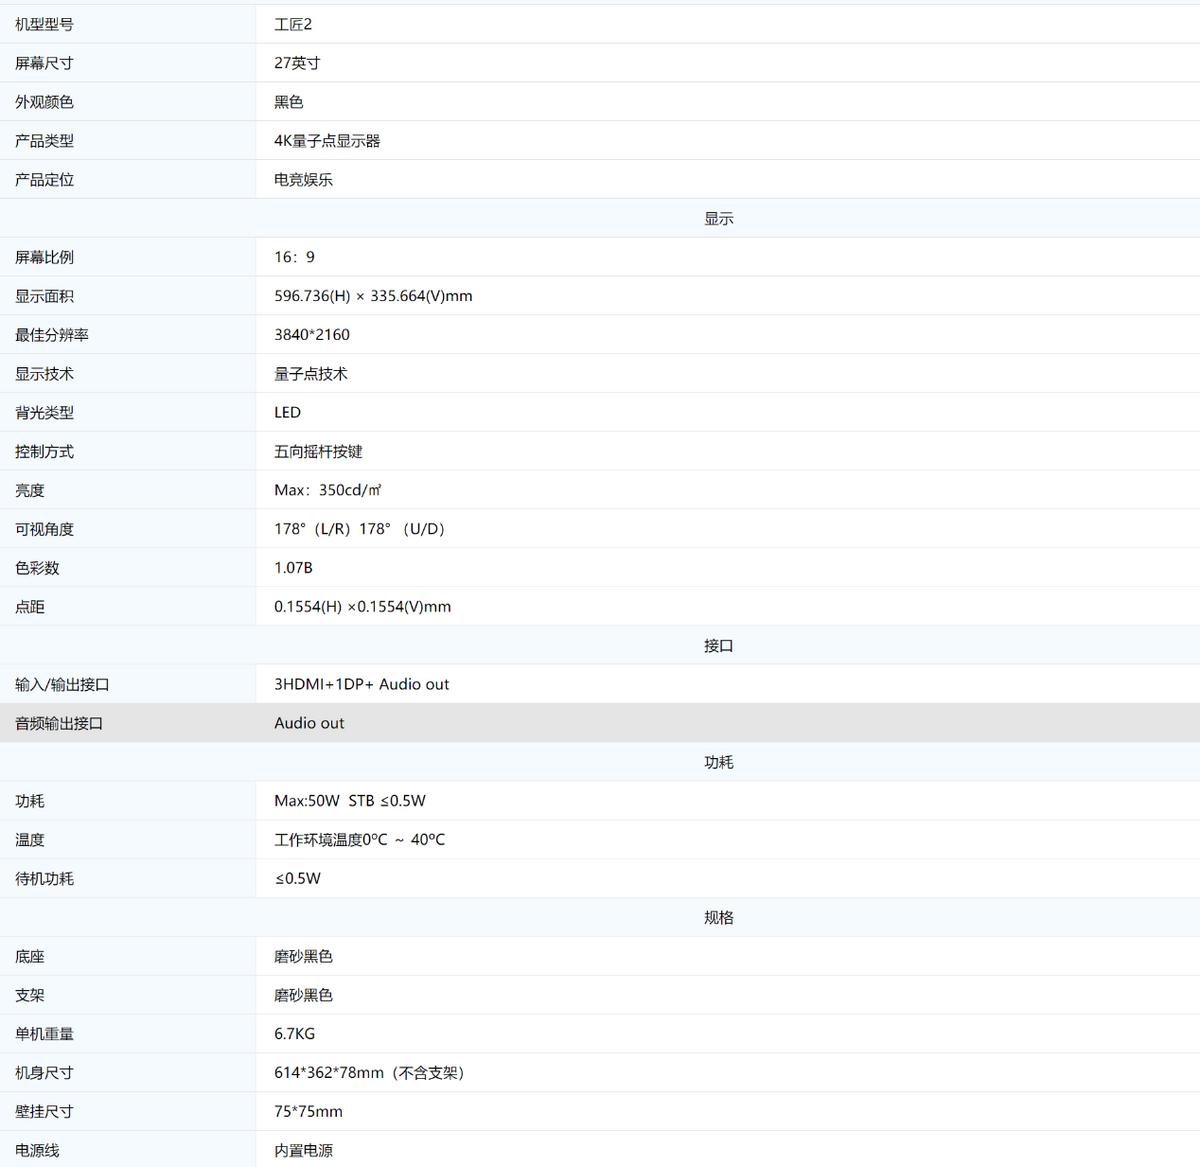Select the 待机功耗 value ≤0.5W

298,879
